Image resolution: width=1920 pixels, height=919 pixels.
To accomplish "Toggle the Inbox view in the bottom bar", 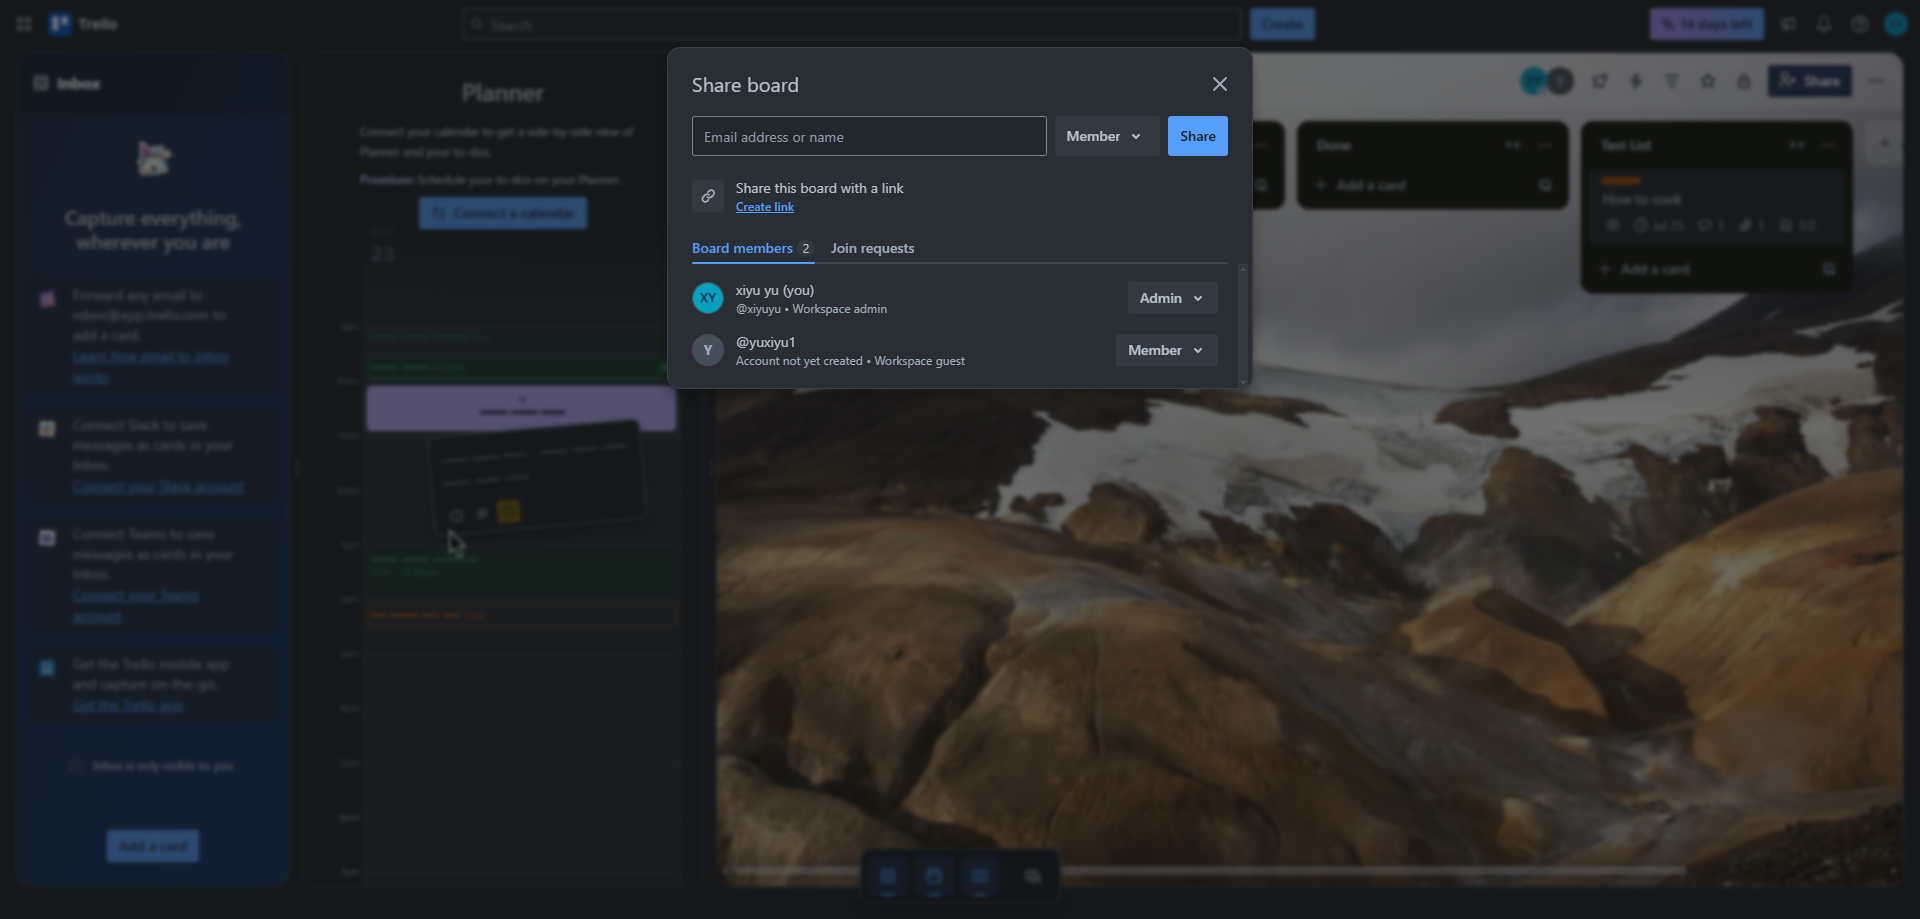I will click(888, 877).
